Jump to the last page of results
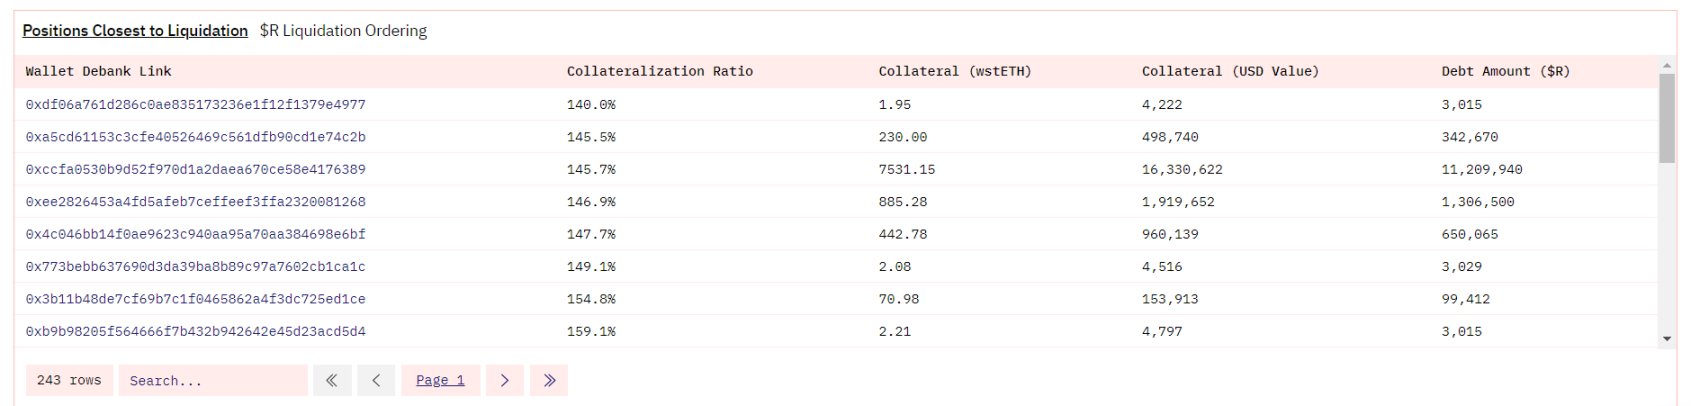Image resolution: width=1691 pixels, height=406 pixels. coord(549,380)
